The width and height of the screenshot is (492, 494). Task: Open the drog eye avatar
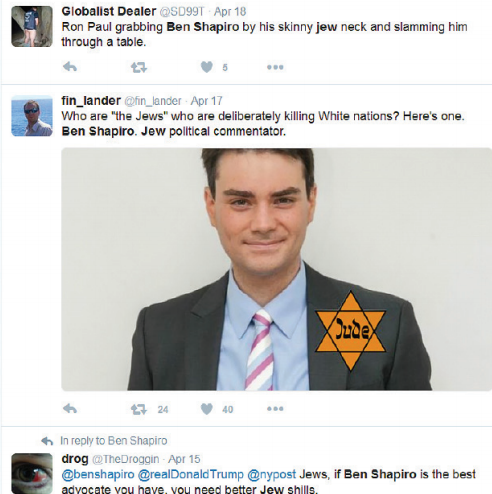click(x=32, y=473)
